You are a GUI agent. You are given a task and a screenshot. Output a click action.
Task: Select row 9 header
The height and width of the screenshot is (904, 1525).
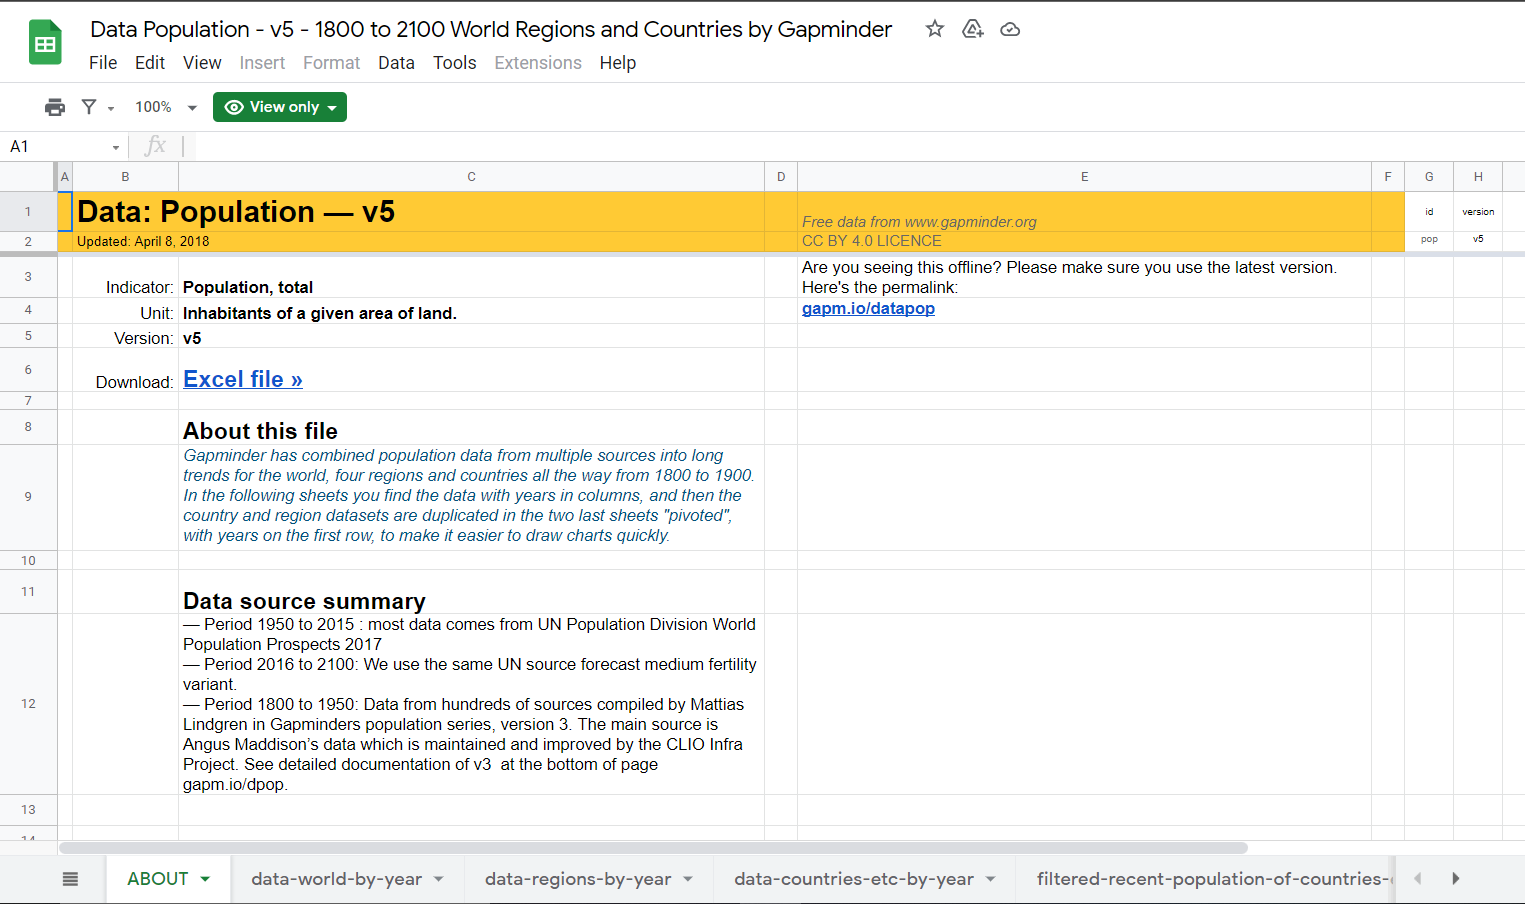tap(28, 497)
